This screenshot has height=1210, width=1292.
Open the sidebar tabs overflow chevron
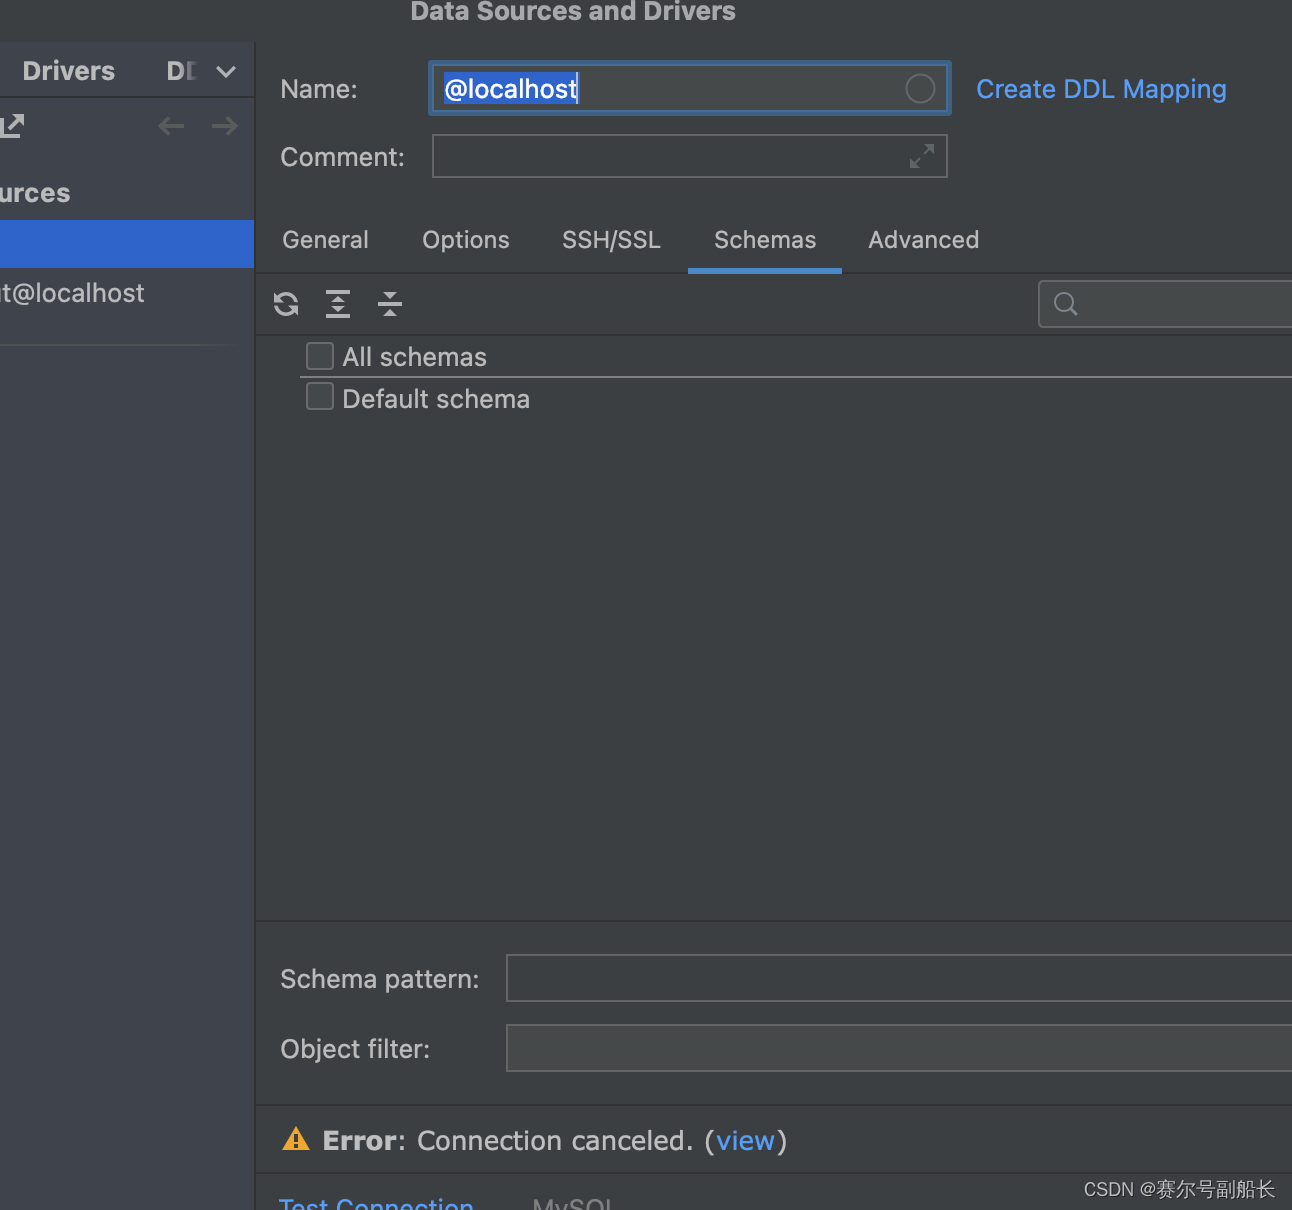click(x=226, y=72)
